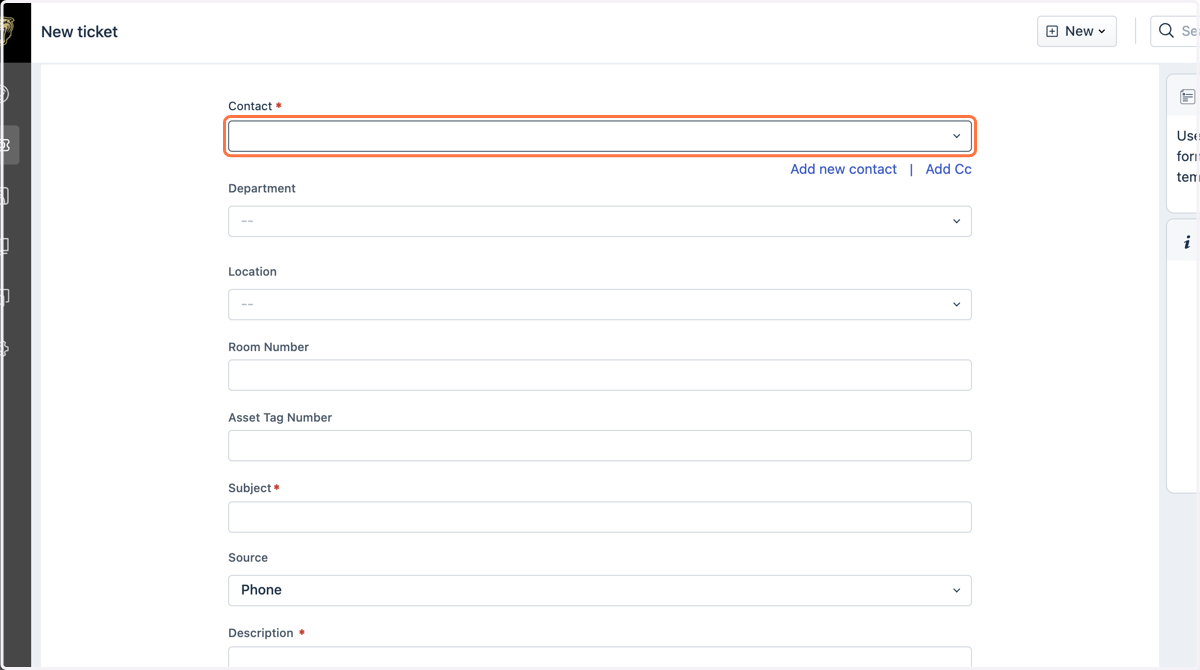The image size is (1200, 670).
Task: Open the Source dropdown showing Phone
Action: (600, 590)
